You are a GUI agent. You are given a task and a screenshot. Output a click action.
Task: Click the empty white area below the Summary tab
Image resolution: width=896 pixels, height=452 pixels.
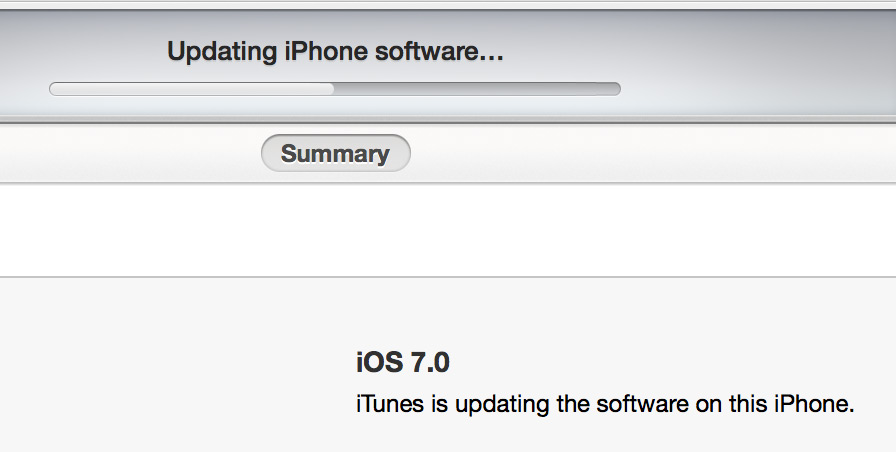(x=450, y=230)
